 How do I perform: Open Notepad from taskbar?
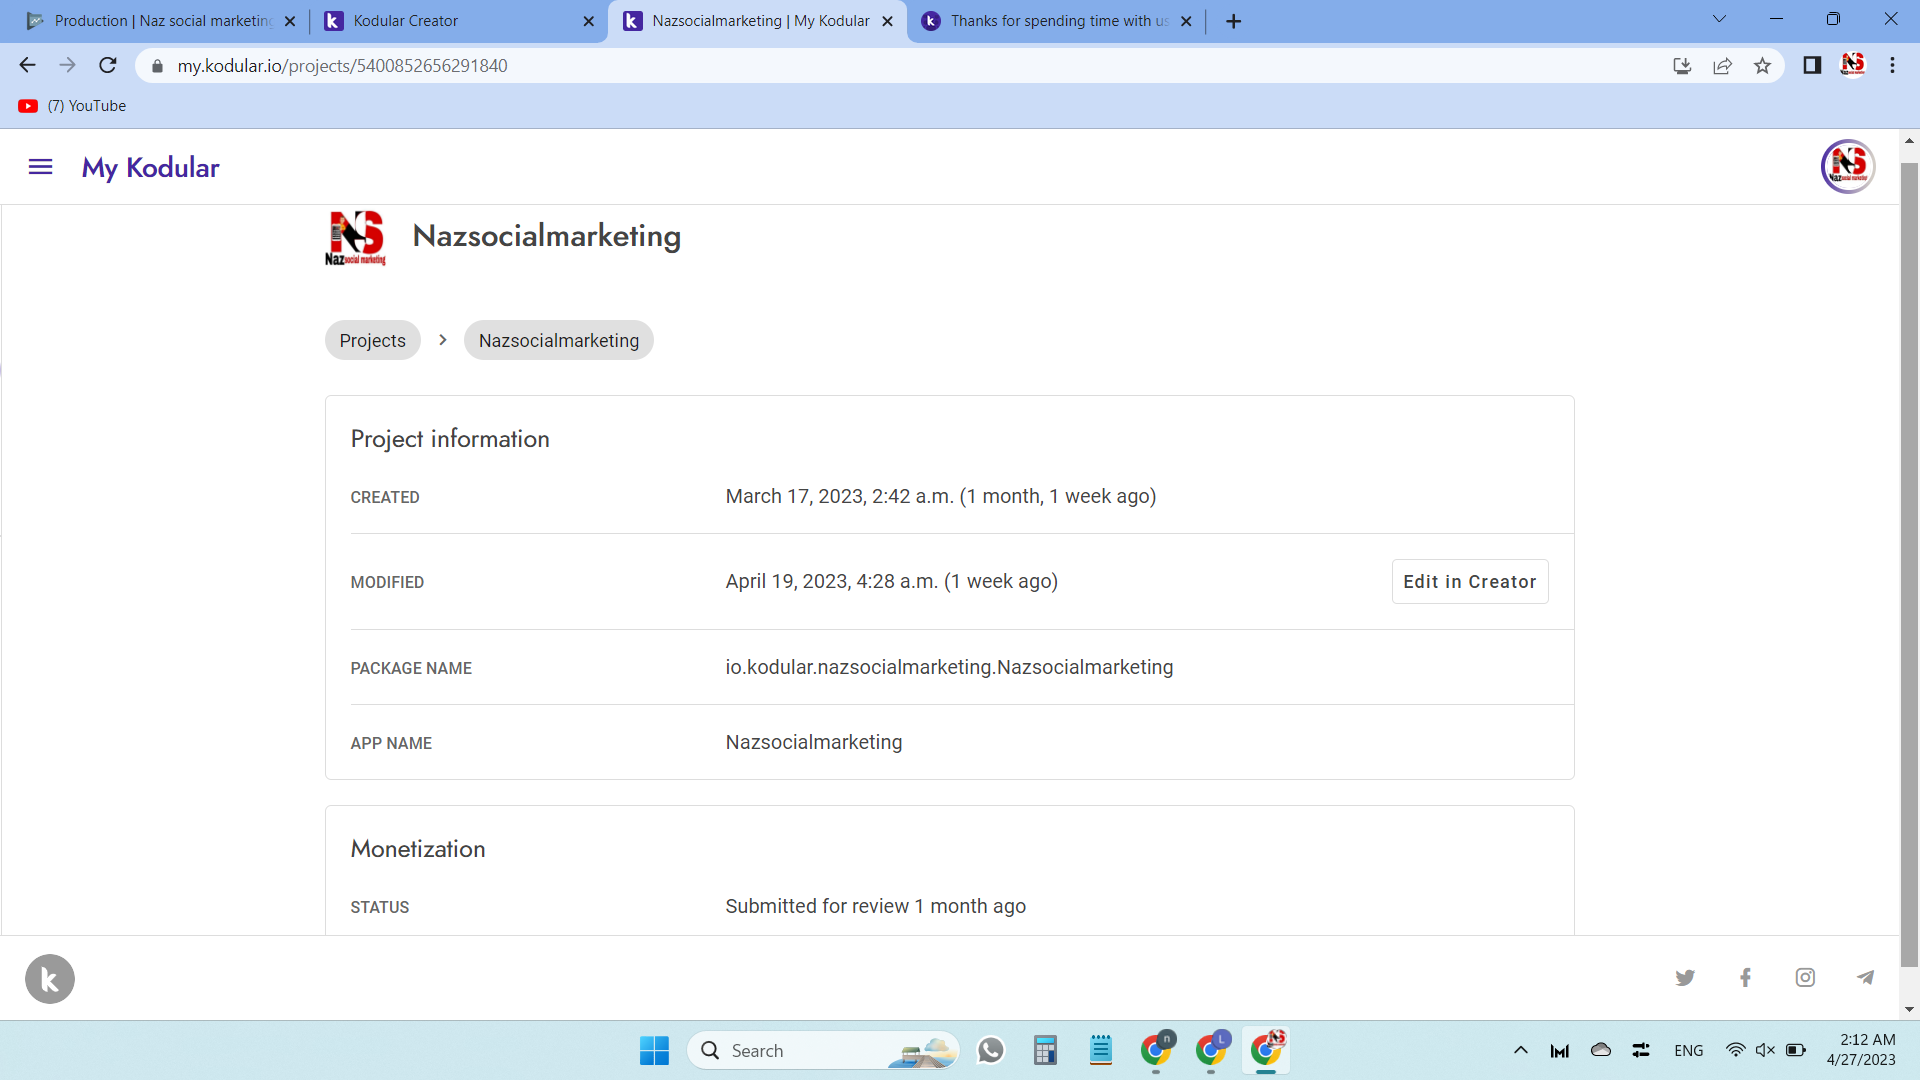[x=1101, y=1051]
